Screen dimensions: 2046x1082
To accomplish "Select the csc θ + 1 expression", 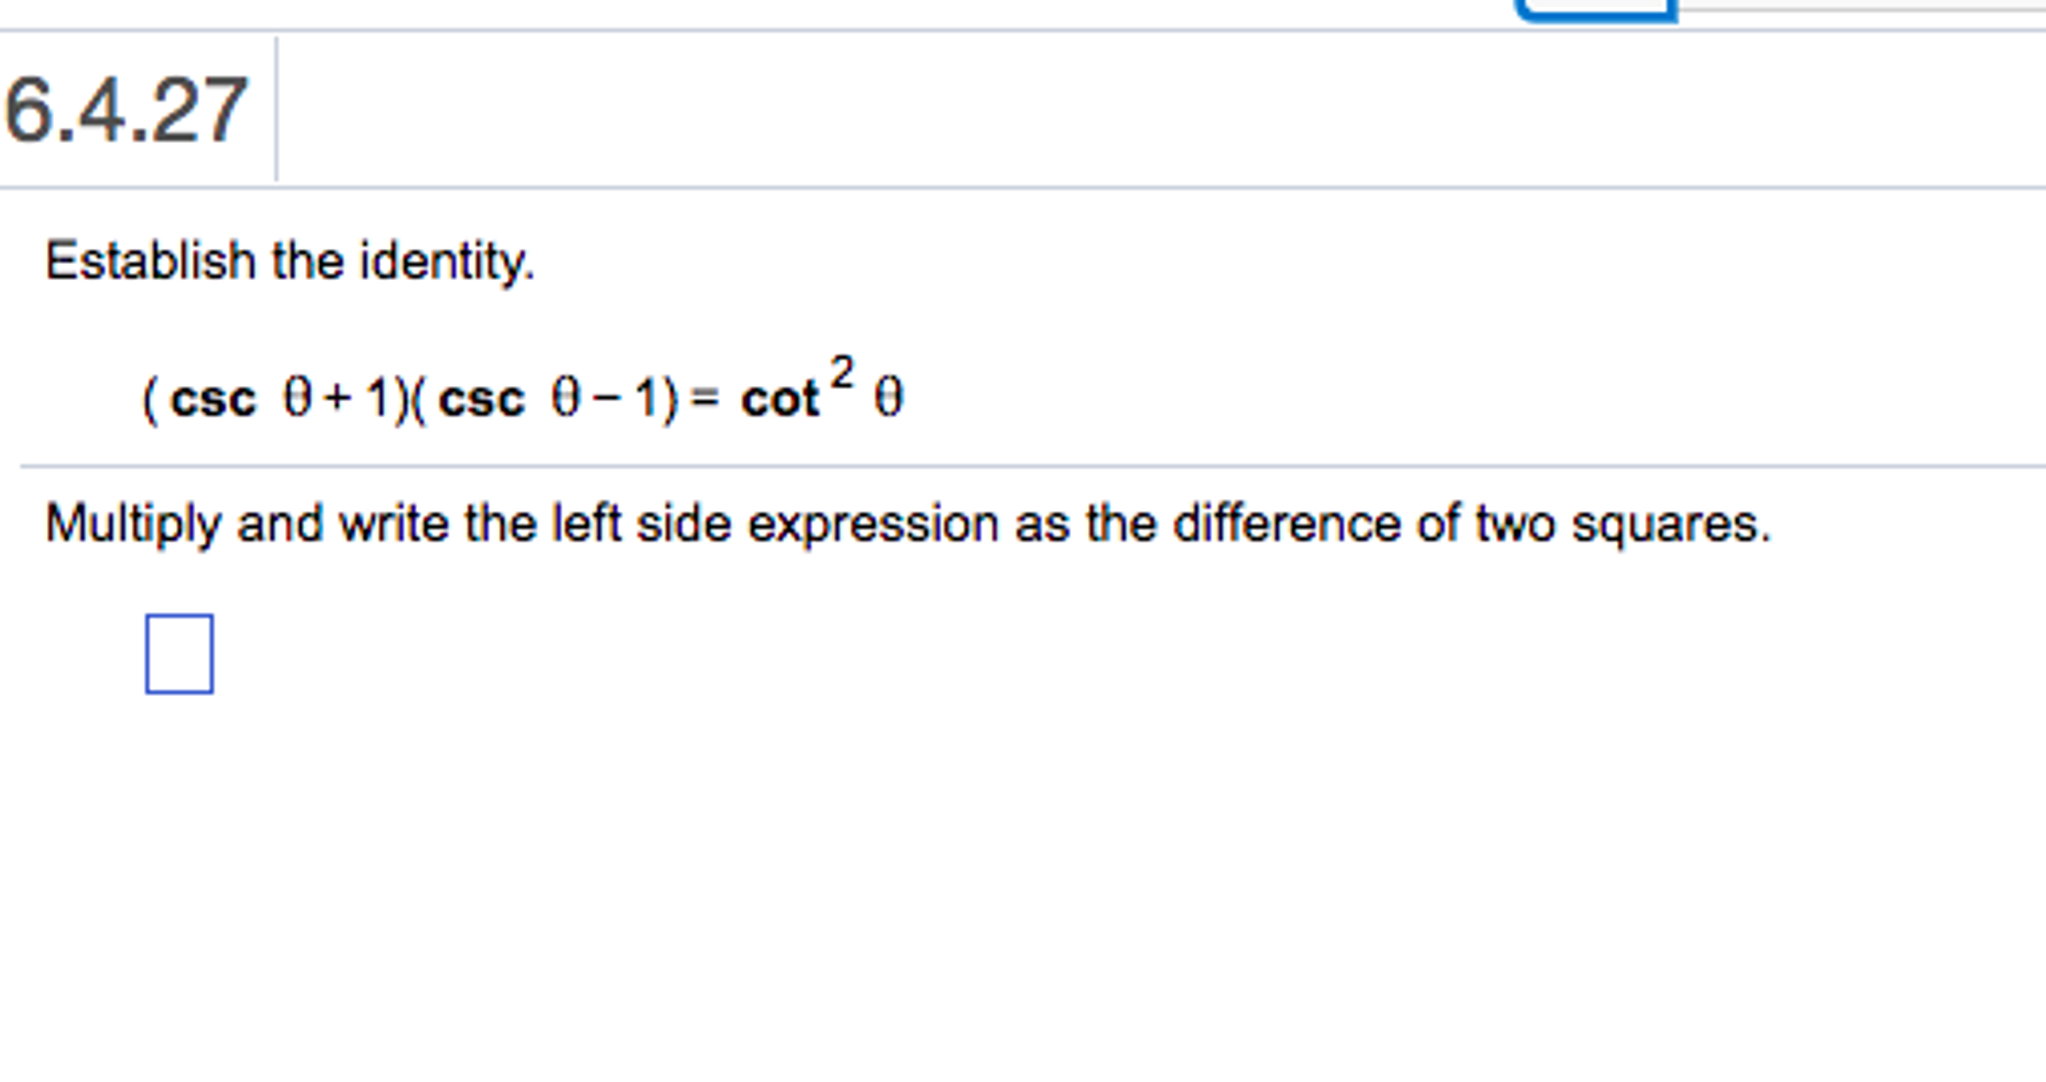I will pyautogui.click(x=280, y=396).
